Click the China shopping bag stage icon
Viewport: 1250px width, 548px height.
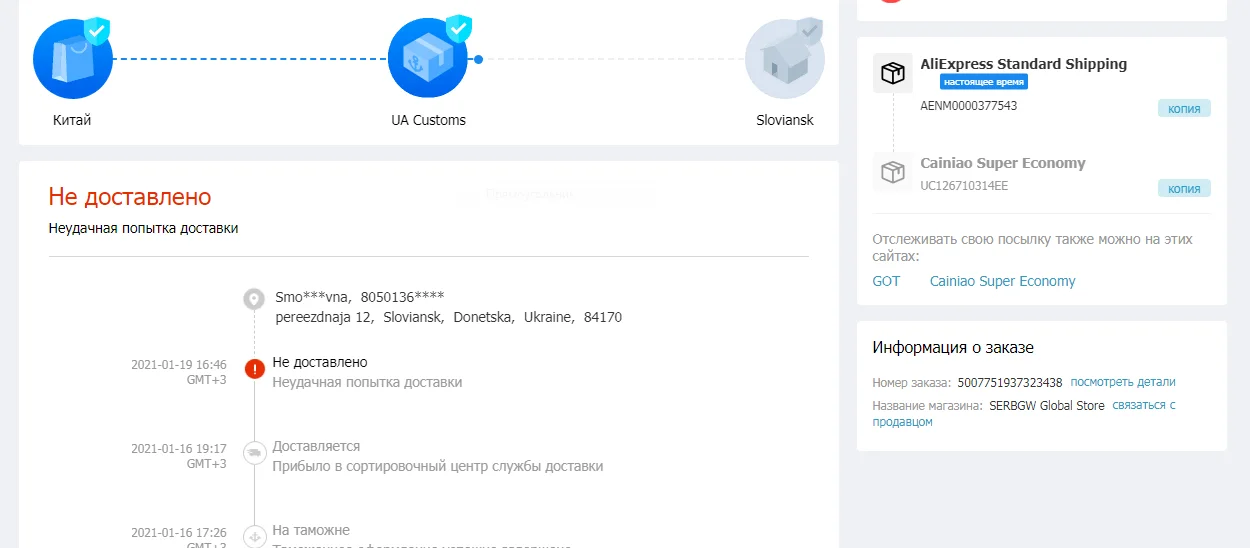(72, 58)
